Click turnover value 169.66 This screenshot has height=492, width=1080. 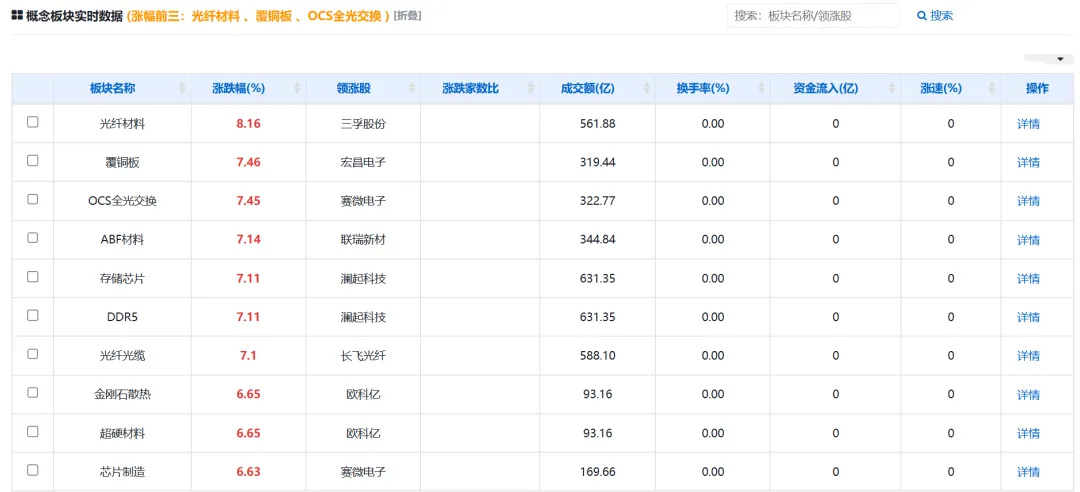tap(597, 472)
